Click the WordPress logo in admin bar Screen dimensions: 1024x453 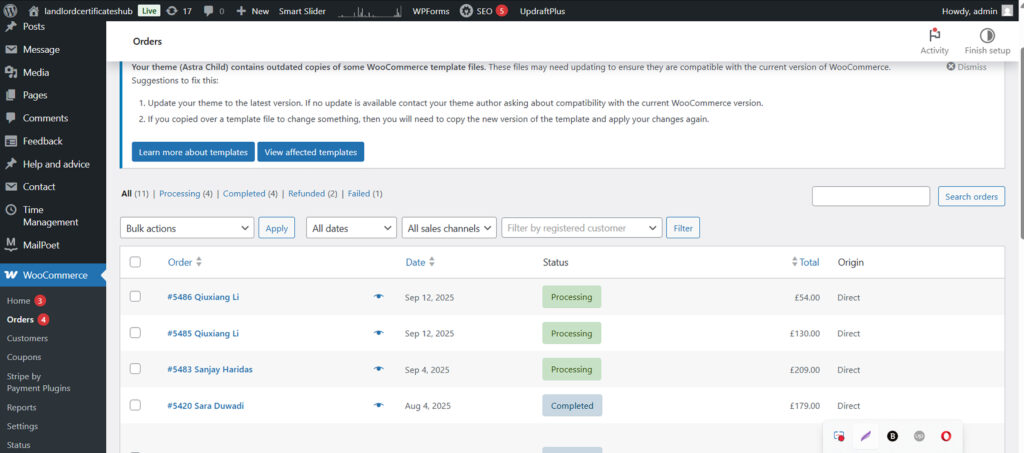coord(11,11)
